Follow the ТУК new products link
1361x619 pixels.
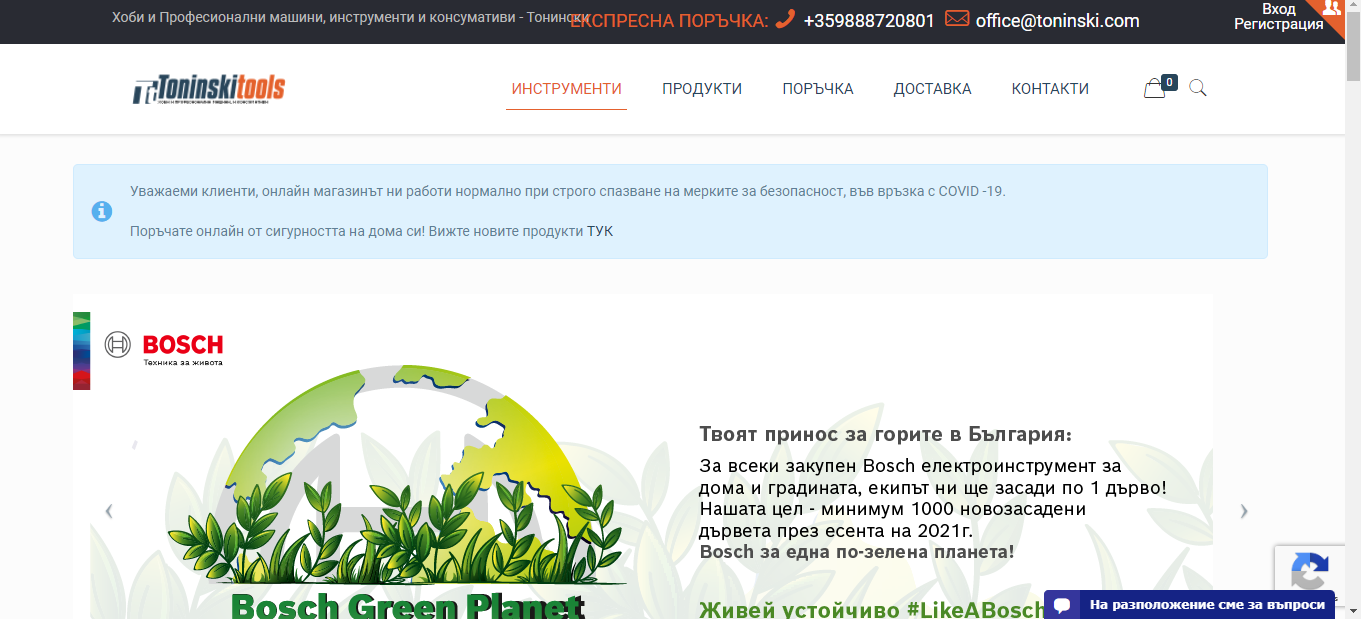click(600, 231)
